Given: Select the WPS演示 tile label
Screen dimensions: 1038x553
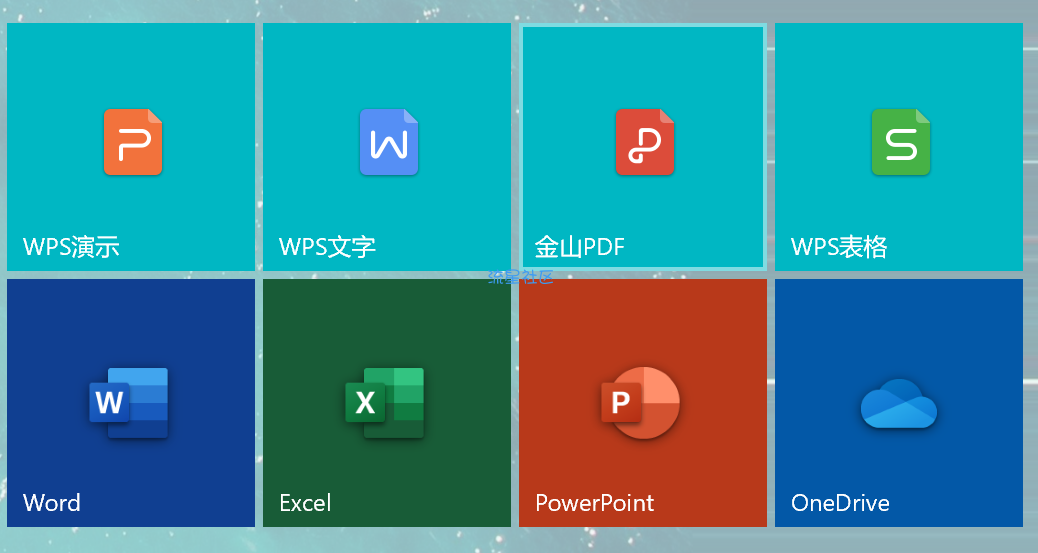Looking at the screenshot, I should tap(71, 246).
